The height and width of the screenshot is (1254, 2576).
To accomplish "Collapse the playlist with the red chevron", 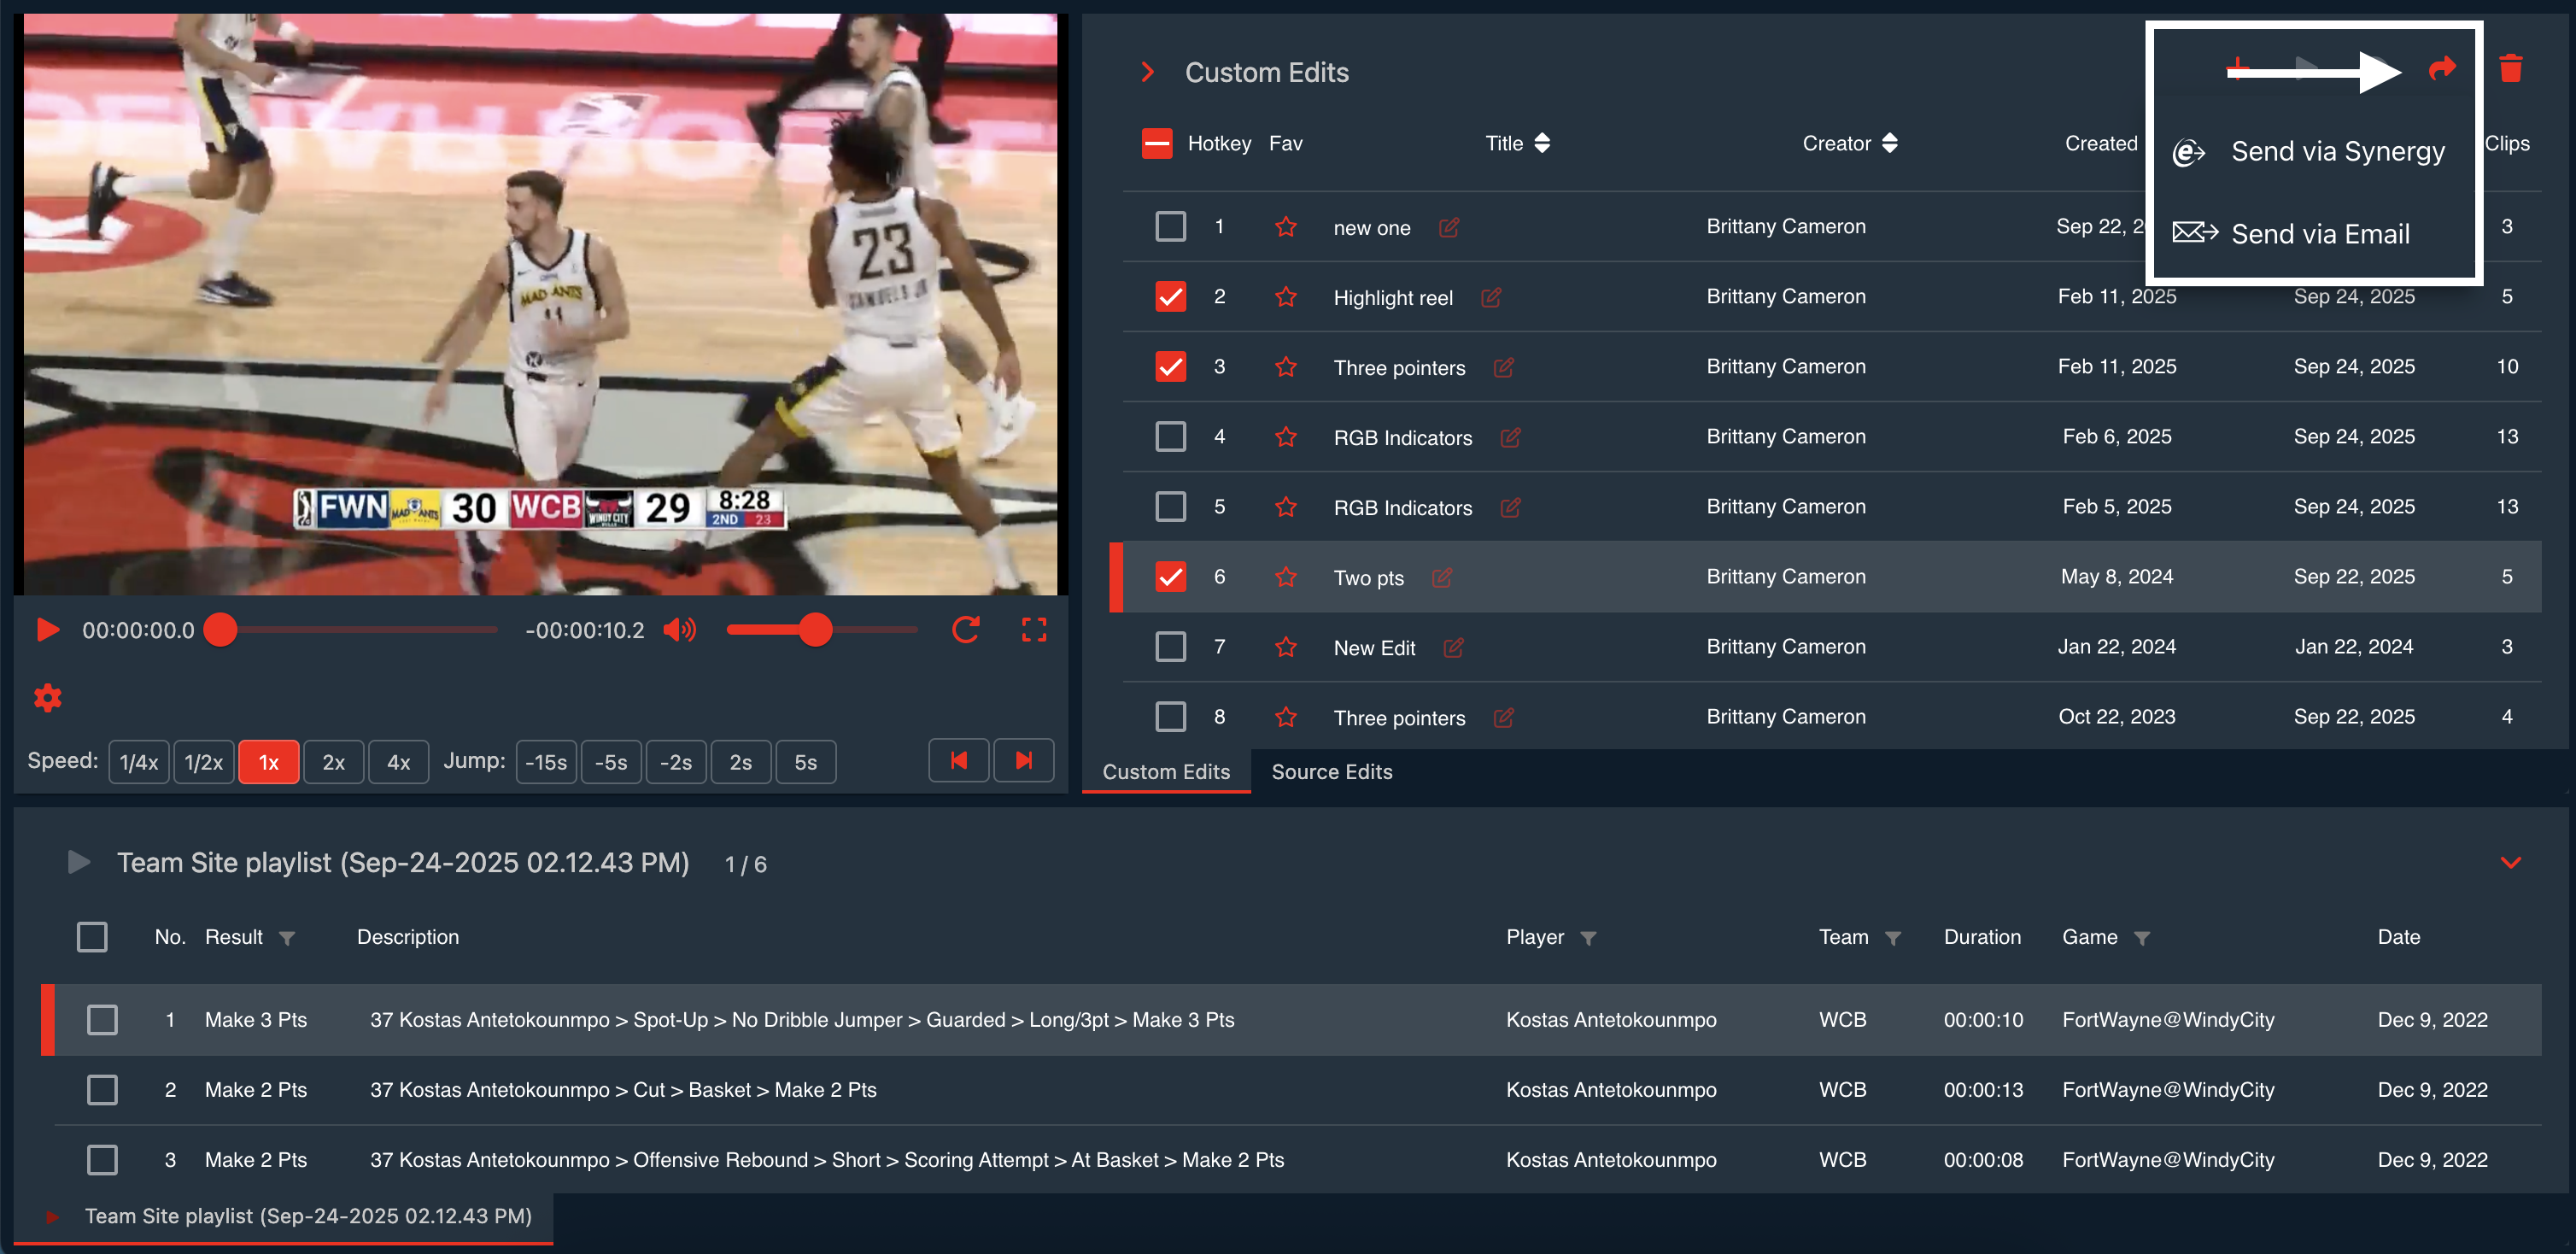I will (2510, 862).
